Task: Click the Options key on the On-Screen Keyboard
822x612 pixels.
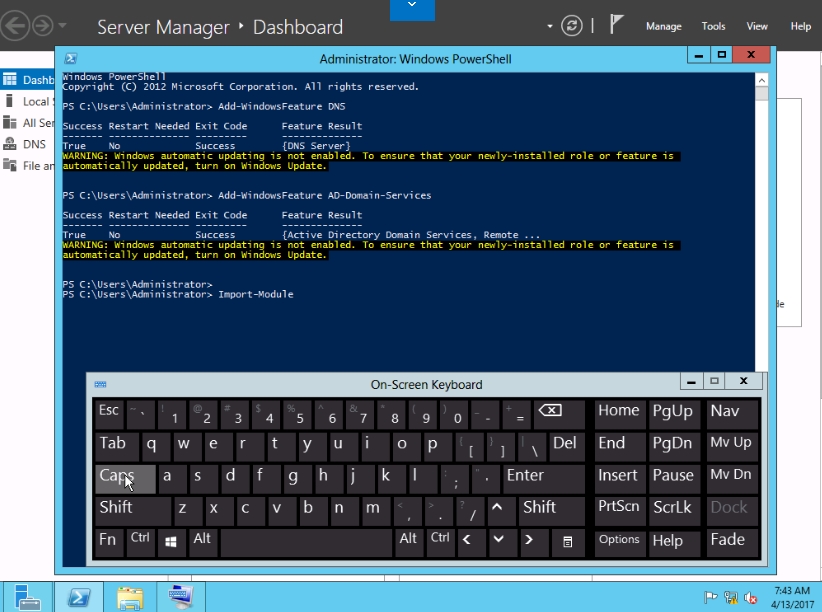Action: 619,541
